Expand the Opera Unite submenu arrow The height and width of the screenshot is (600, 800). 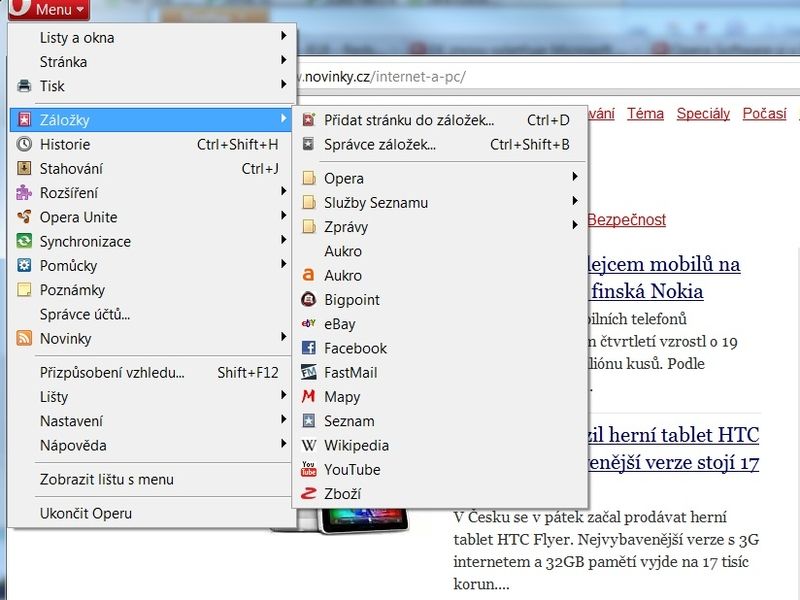284,216
